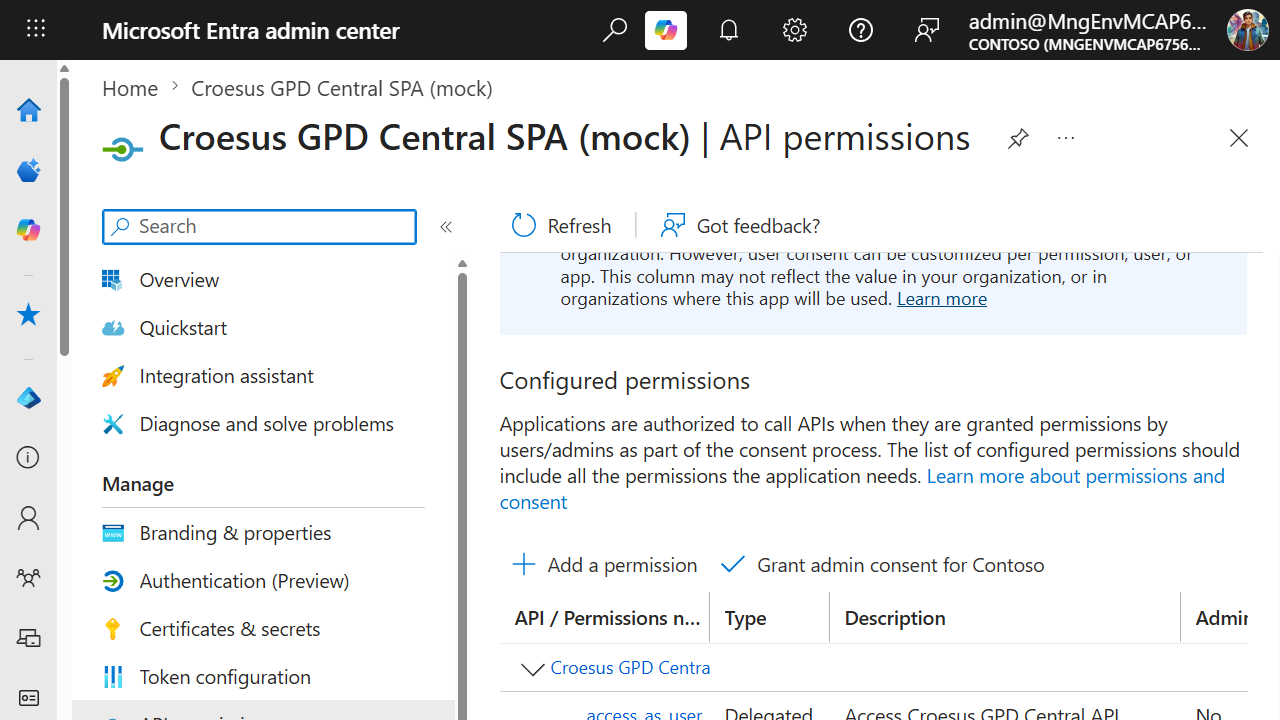Collapse the Croesus GPD Central permission group

click(x=532, y=669)
